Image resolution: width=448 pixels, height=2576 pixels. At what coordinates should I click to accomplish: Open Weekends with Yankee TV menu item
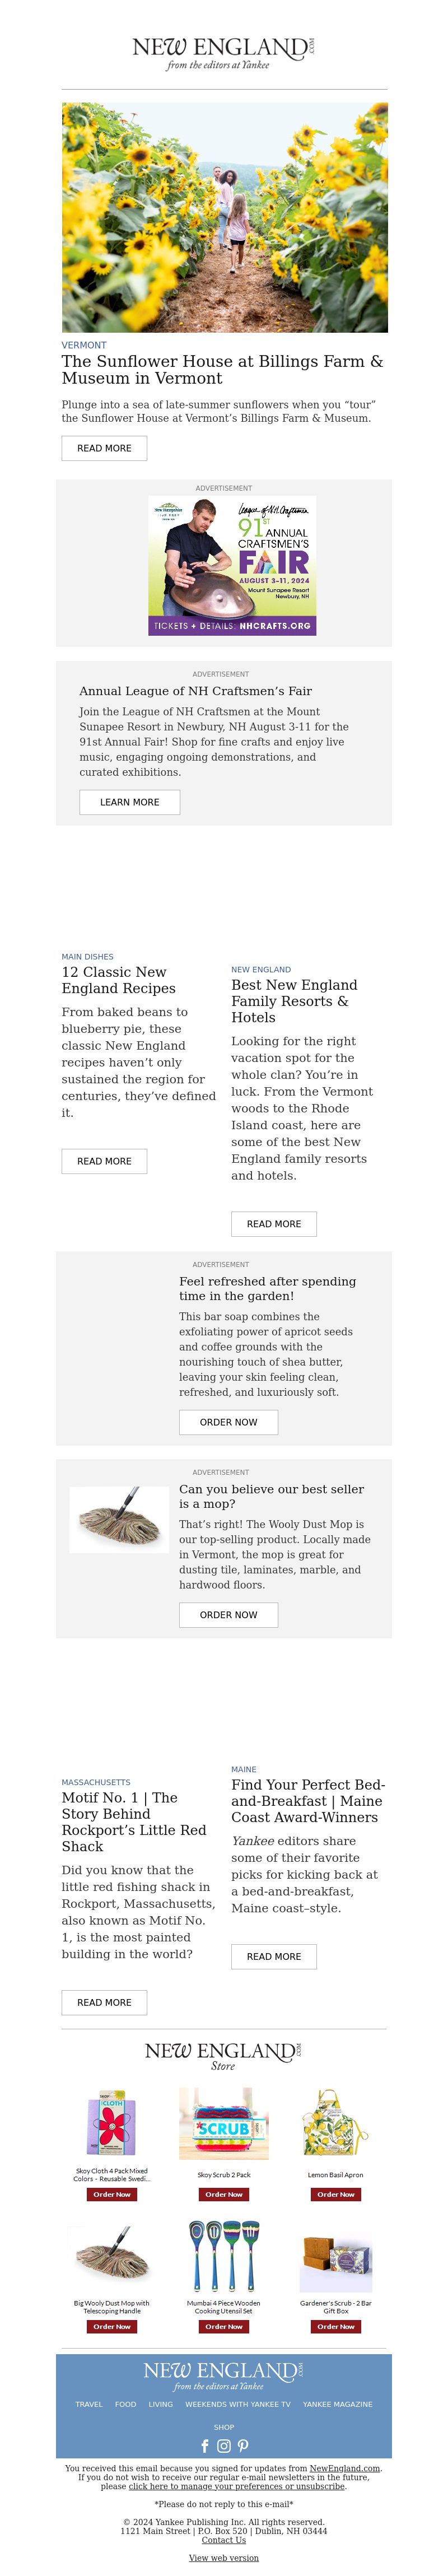coord(238,2404)
